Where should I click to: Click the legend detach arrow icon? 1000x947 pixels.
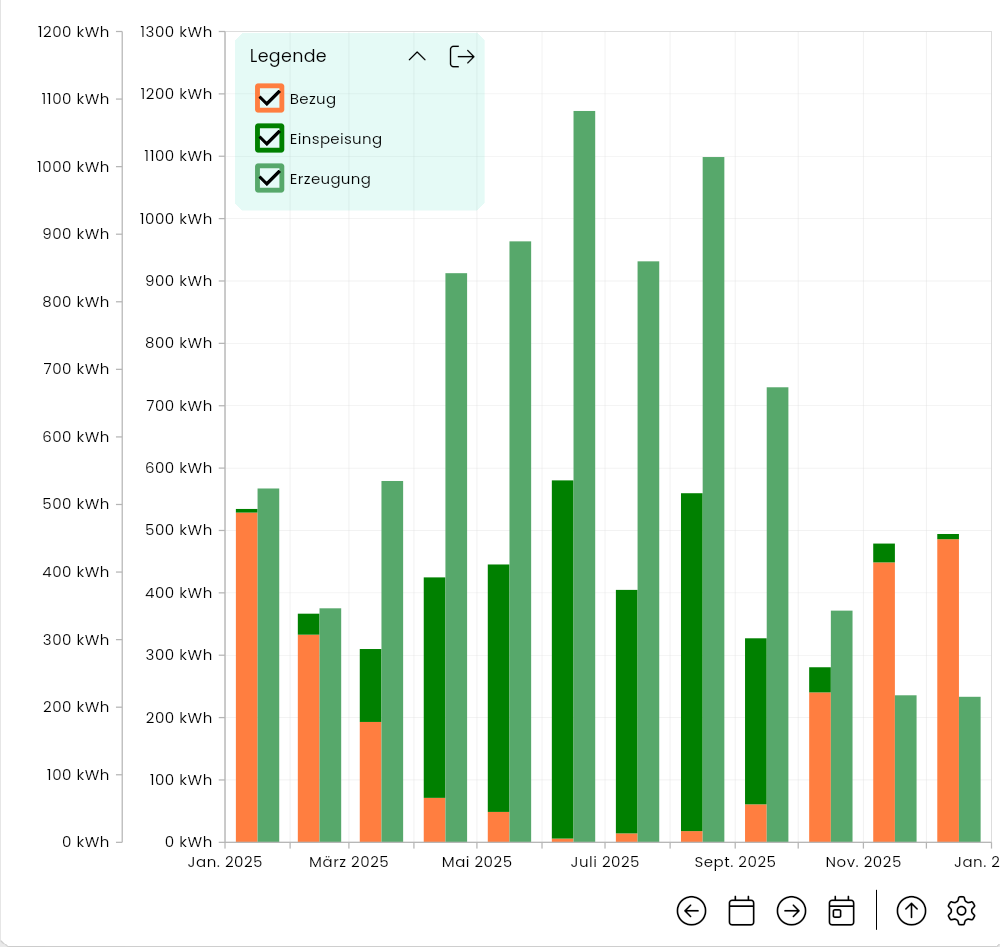tap(461, 57)
